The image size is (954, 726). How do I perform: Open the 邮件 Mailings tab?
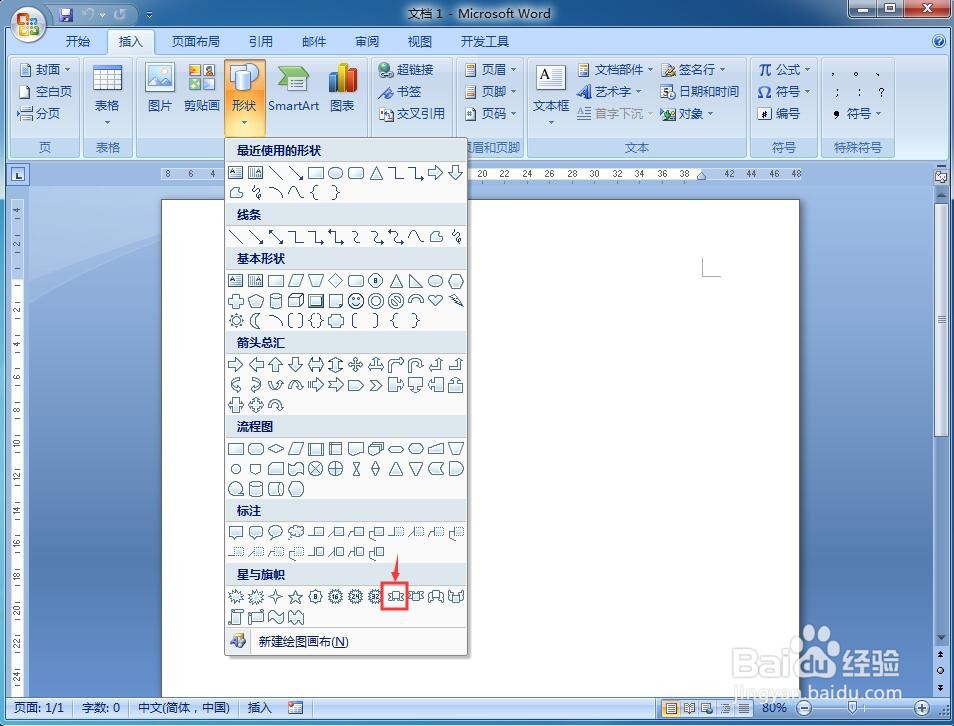(x=314, y=41)
